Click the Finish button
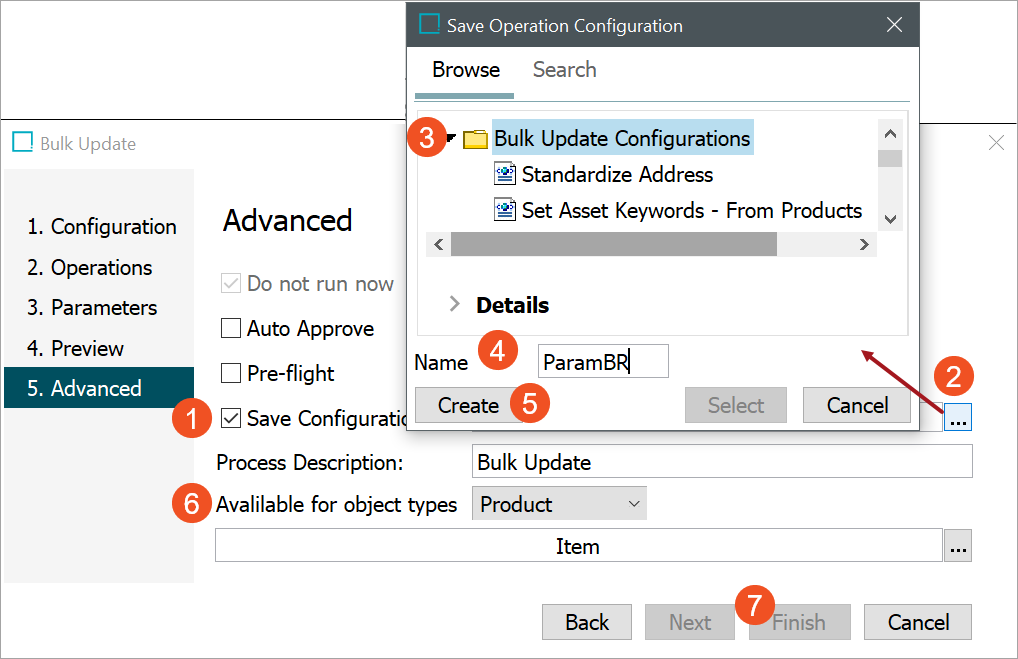Image resolution: width=1018 pixels, height=659 pixels. point(799,622)
